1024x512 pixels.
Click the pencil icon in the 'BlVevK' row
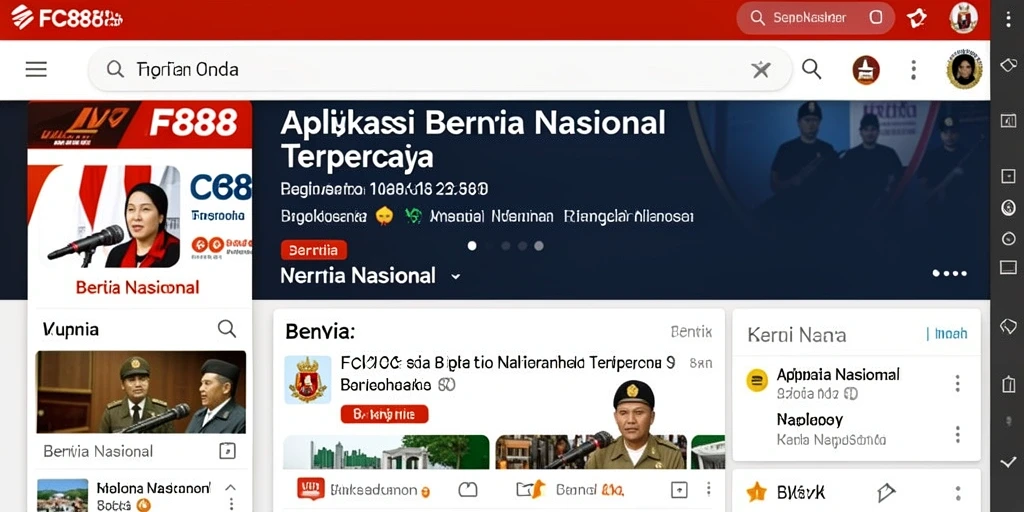tap(886, 492)
